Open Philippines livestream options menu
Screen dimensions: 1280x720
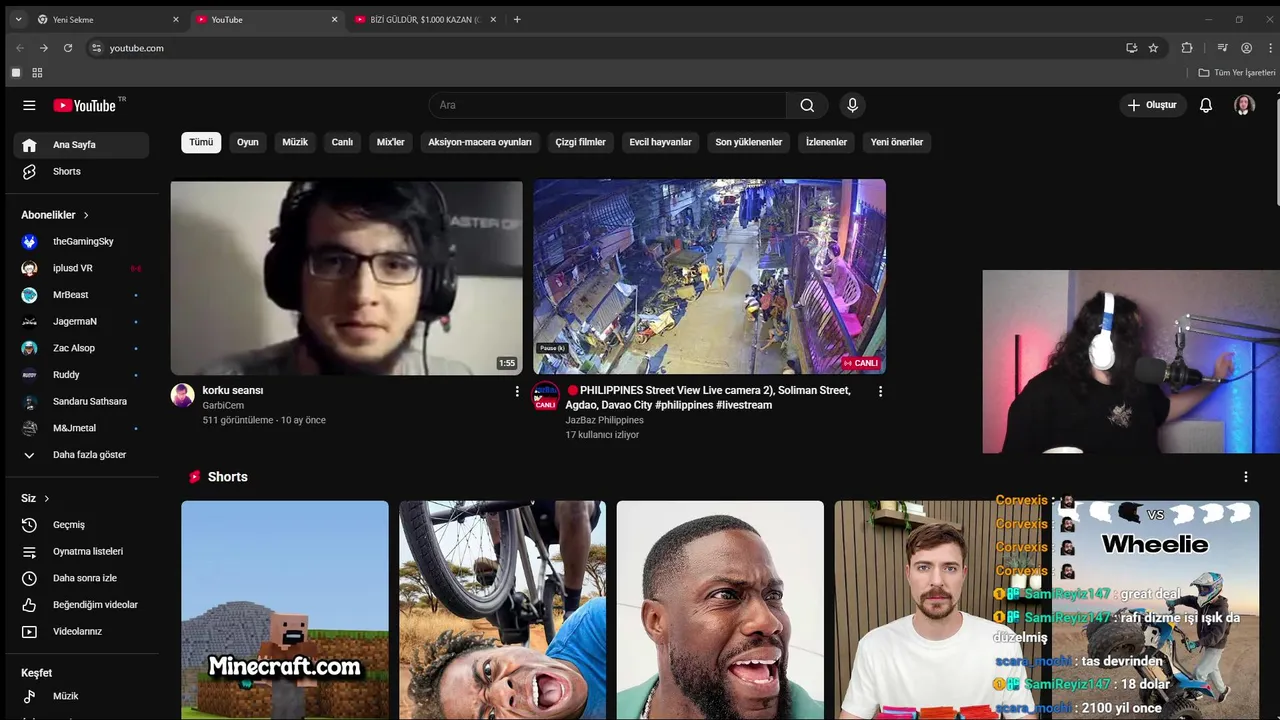pos(880,391)
